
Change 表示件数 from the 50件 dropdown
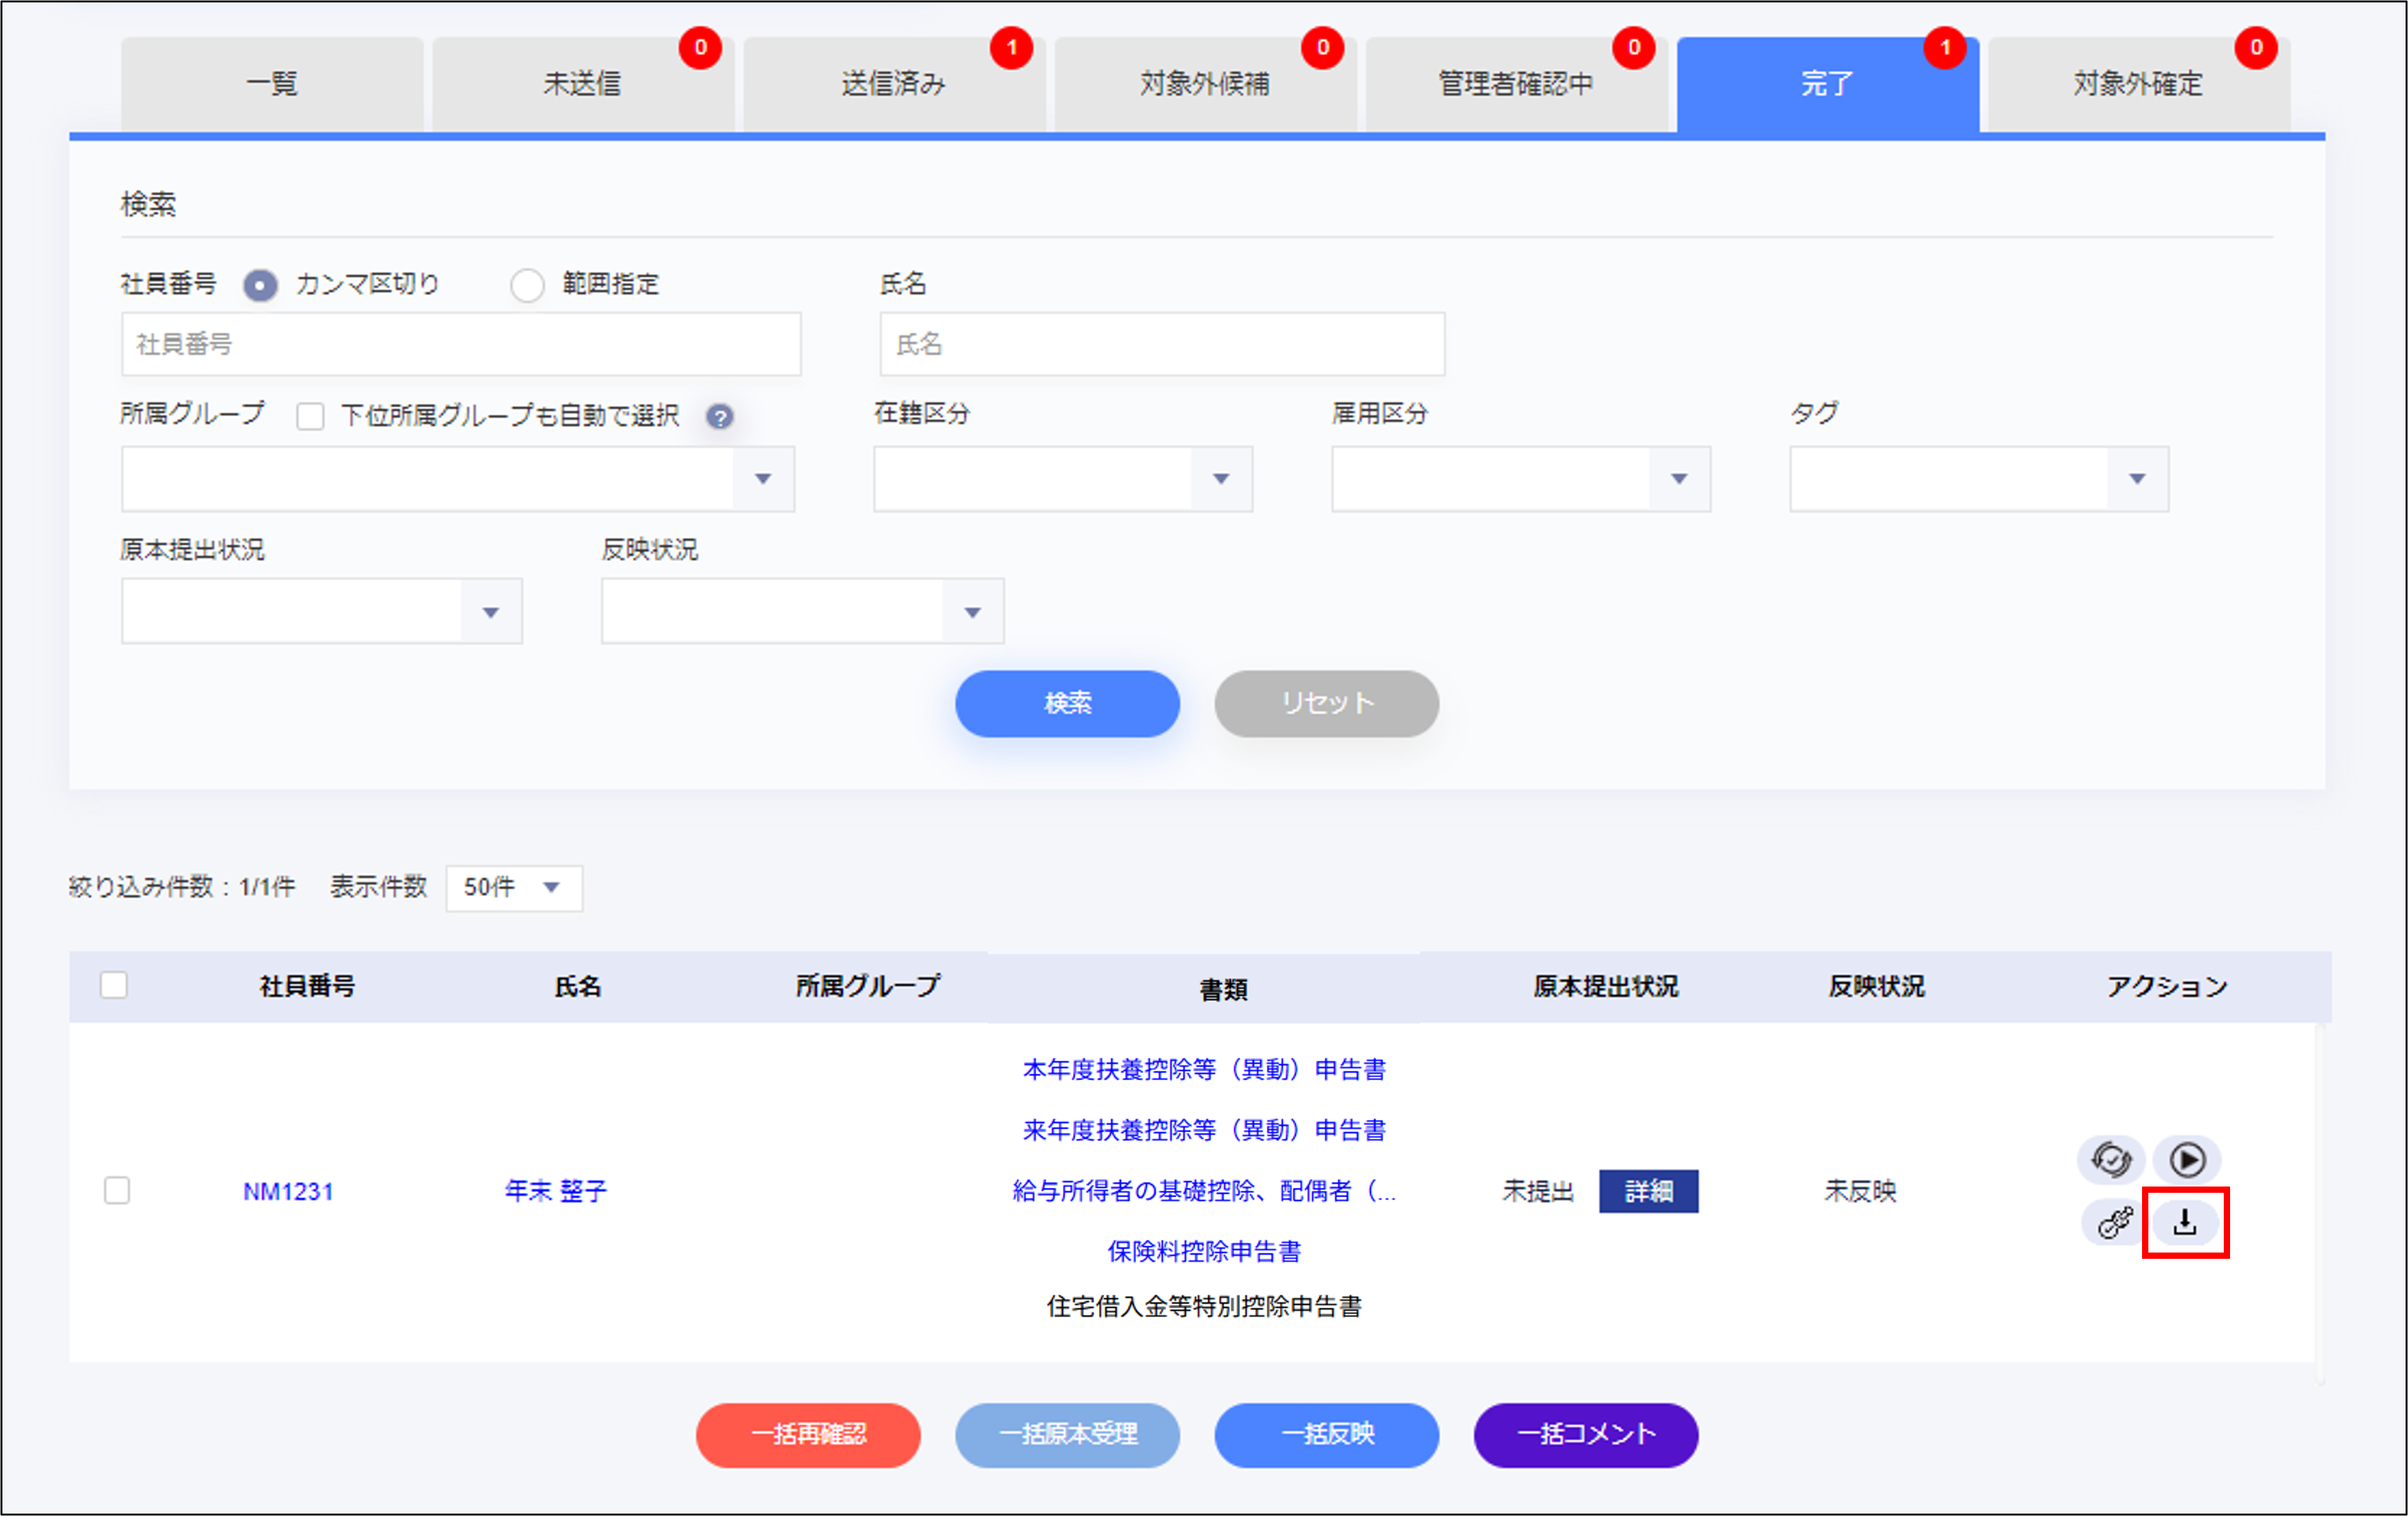(x=513, y=888)
